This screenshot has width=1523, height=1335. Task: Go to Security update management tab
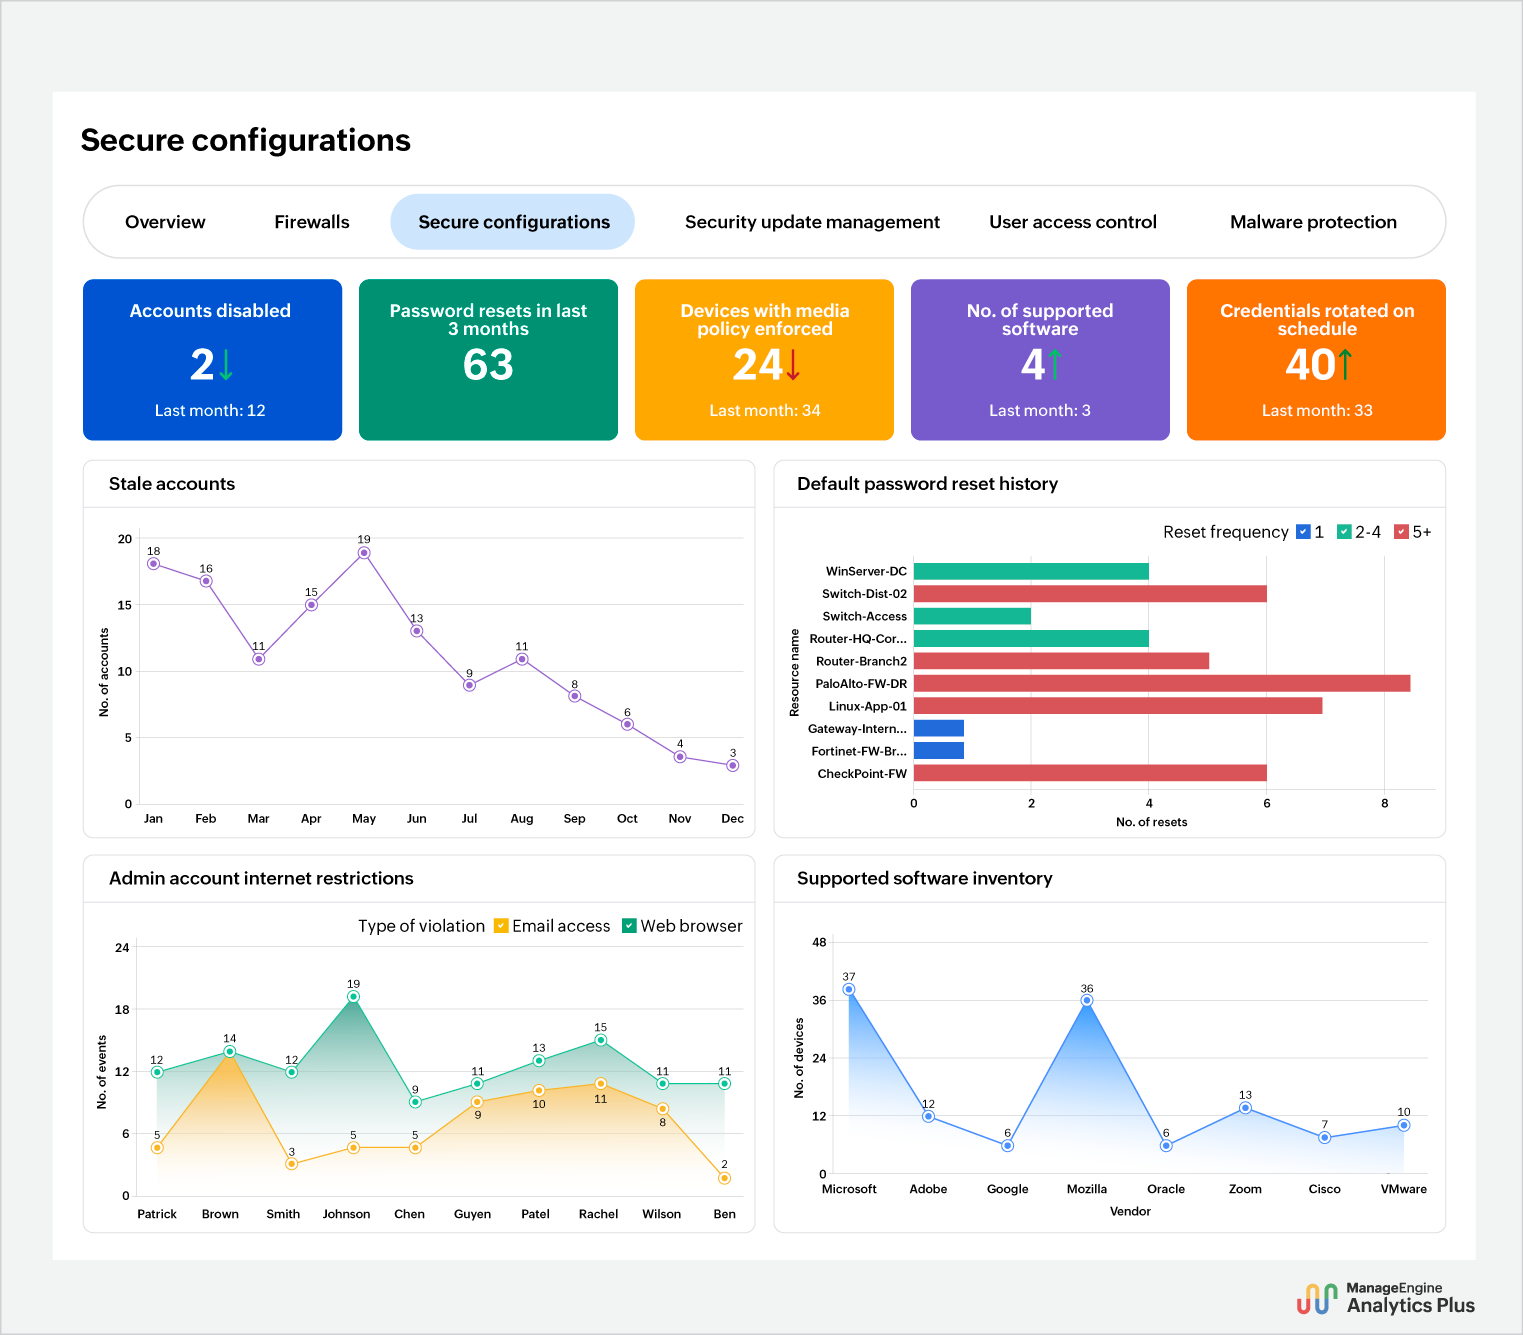coord(812,222)
